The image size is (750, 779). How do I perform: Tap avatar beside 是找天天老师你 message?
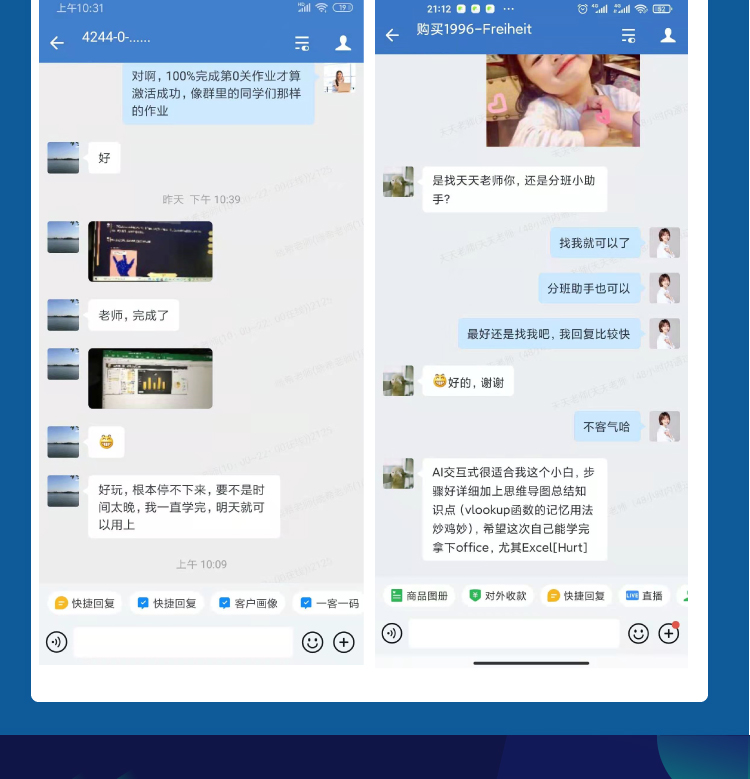(398, 182)
